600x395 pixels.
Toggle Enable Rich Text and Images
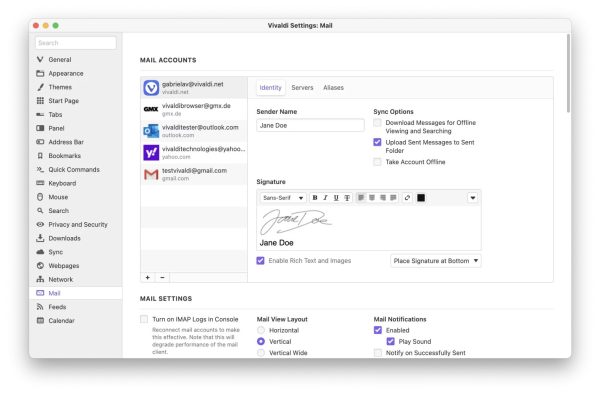click(260, 261)
